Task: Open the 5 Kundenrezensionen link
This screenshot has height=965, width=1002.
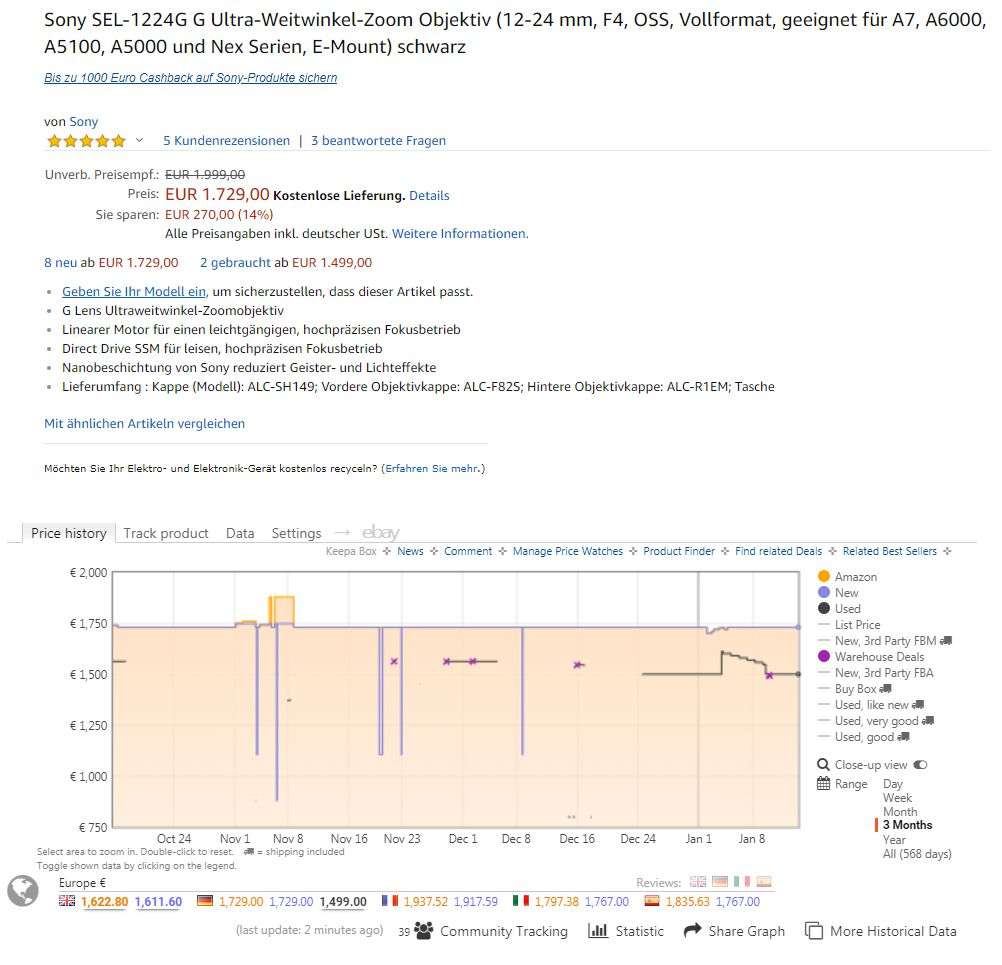Action: click(x=226, y=141)
